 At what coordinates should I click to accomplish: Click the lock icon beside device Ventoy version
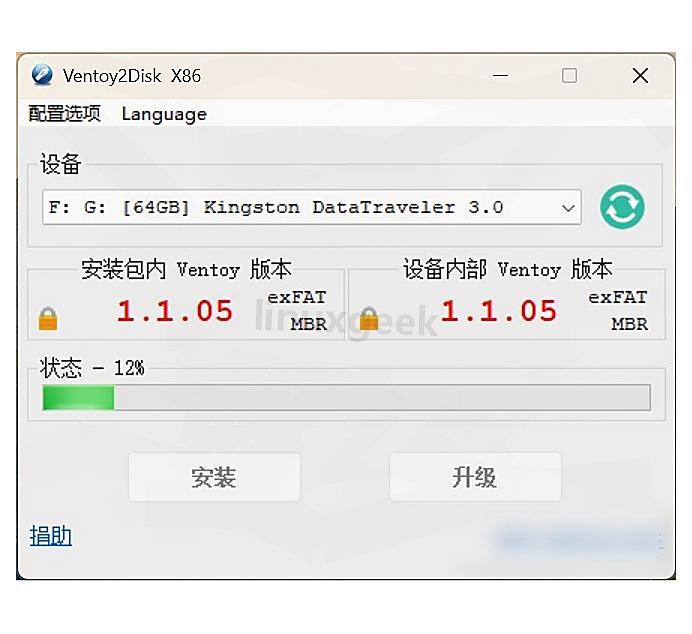(369, 319)
